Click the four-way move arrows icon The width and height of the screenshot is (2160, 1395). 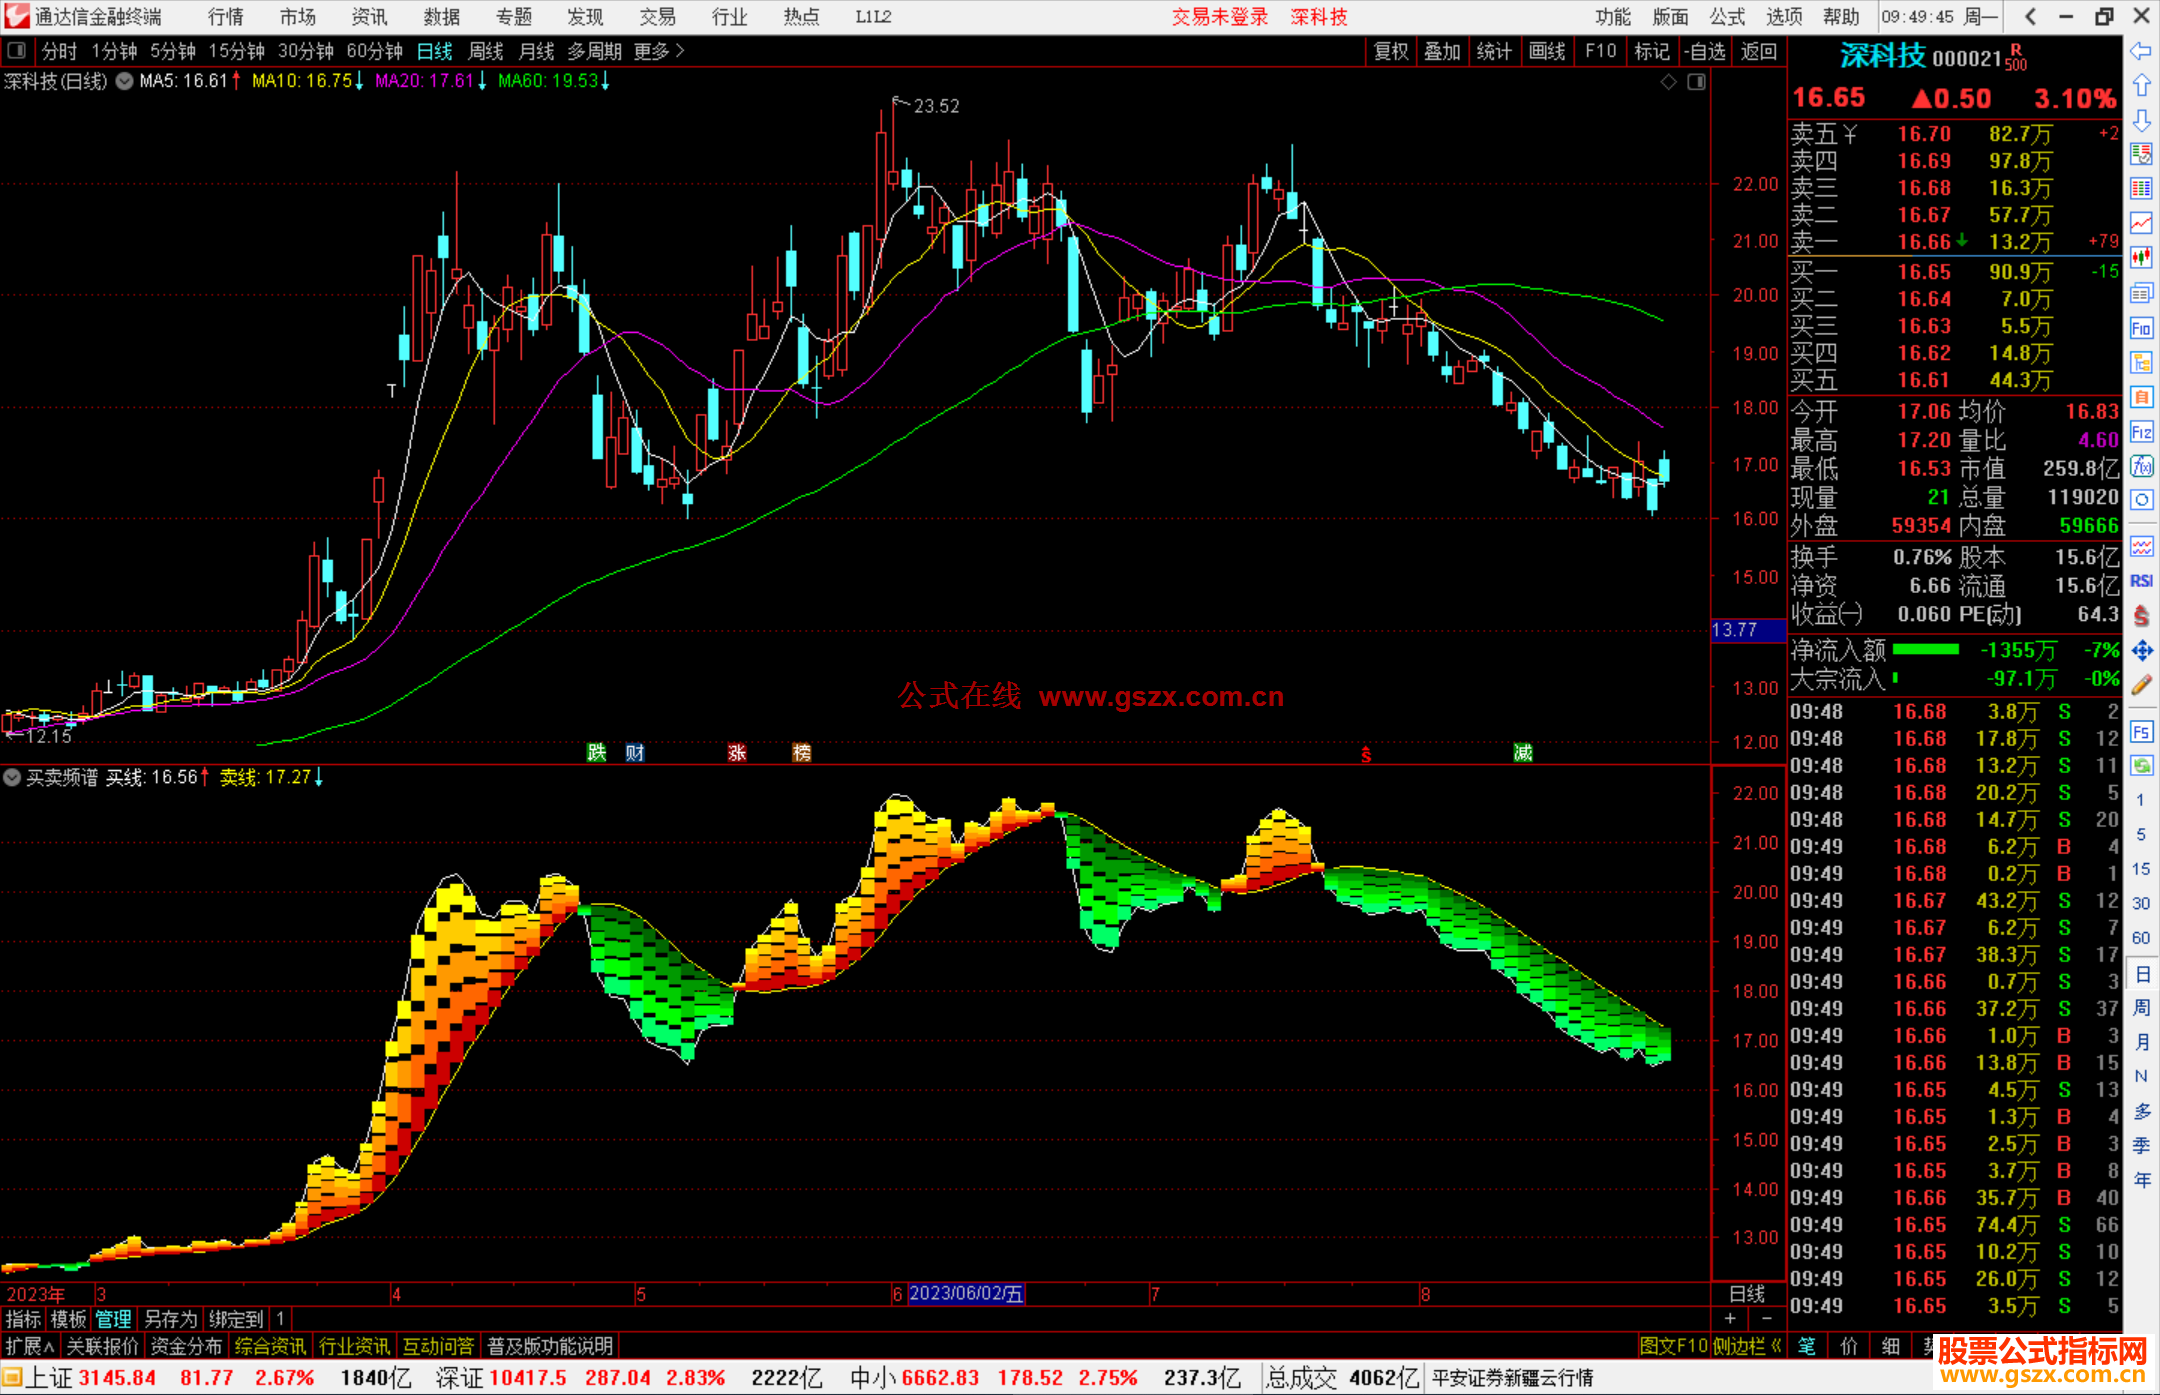click(2141, 651)
